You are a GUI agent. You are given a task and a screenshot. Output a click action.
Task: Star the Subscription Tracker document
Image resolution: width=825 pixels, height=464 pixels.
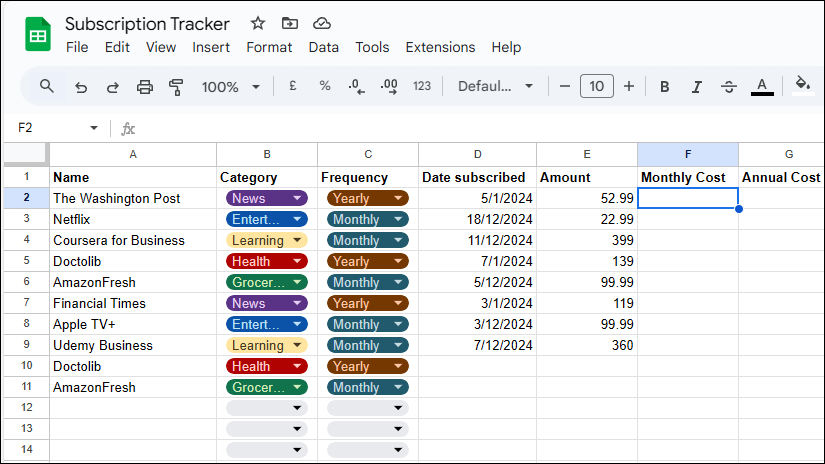[257, 23]
